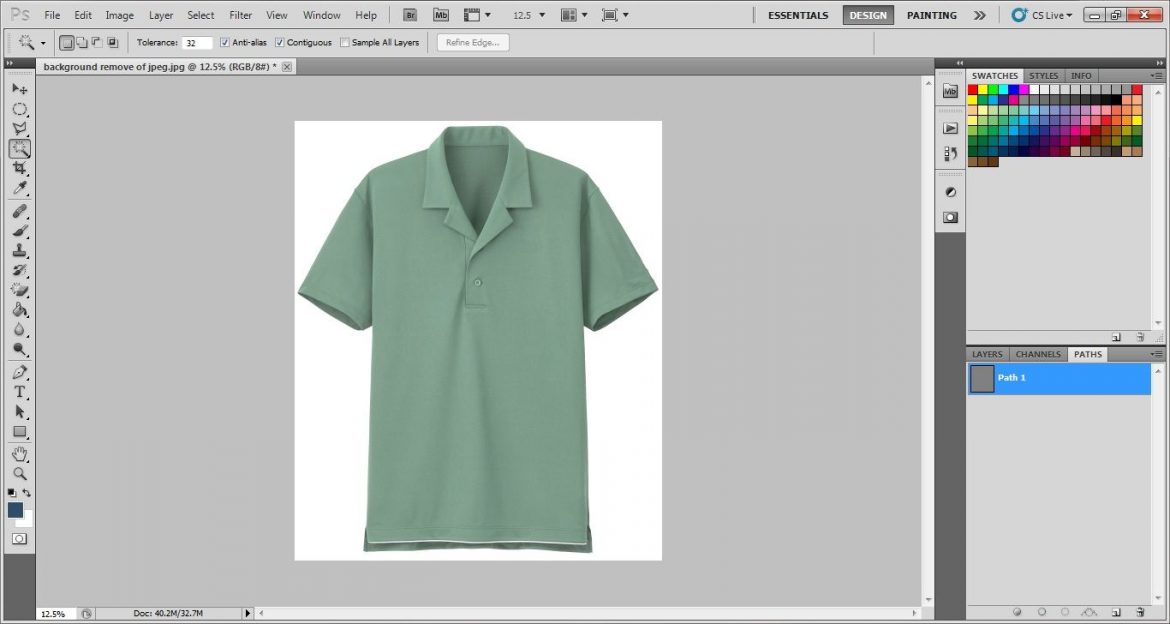Launch Adobe Bridge from the Br icon
Image resolution: width=1170 pixels, height=624 pixels.
point(410,15)
